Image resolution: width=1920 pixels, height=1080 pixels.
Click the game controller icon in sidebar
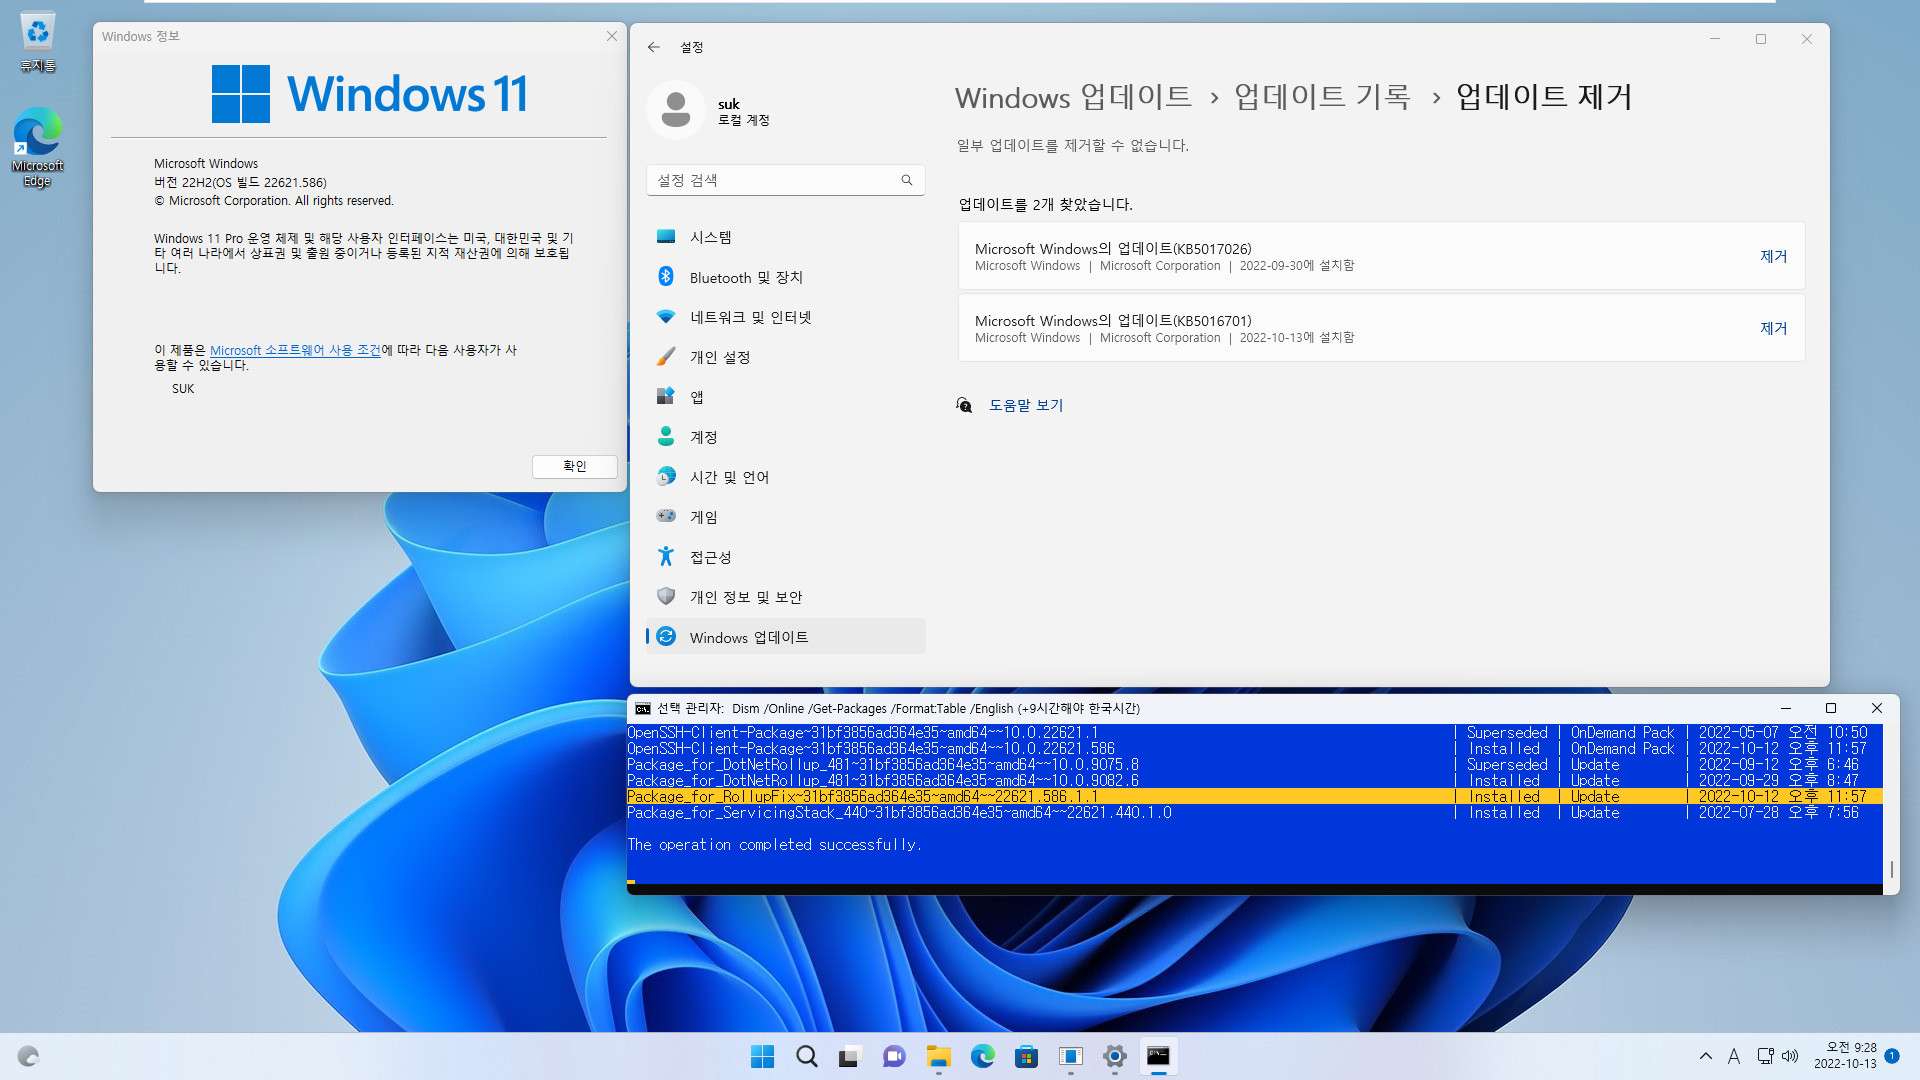pos(666,516)
